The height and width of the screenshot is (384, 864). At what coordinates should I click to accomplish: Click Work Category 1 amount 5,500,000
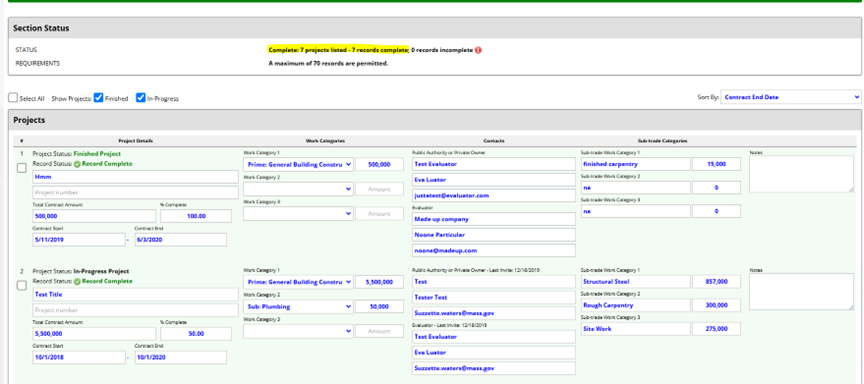click(x=380, y=282)
